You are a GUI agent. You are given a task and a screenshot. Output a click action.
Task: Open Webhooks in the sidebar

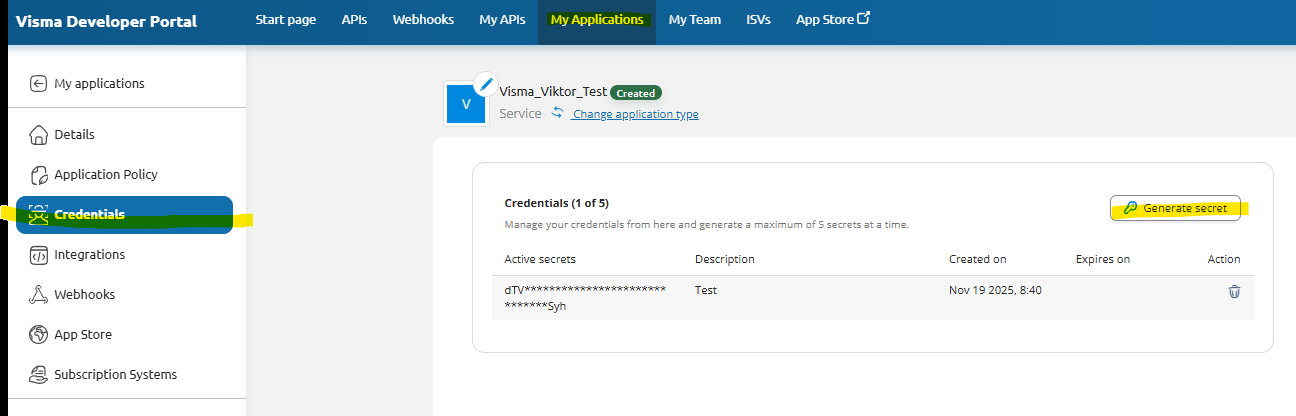point(84,294)
